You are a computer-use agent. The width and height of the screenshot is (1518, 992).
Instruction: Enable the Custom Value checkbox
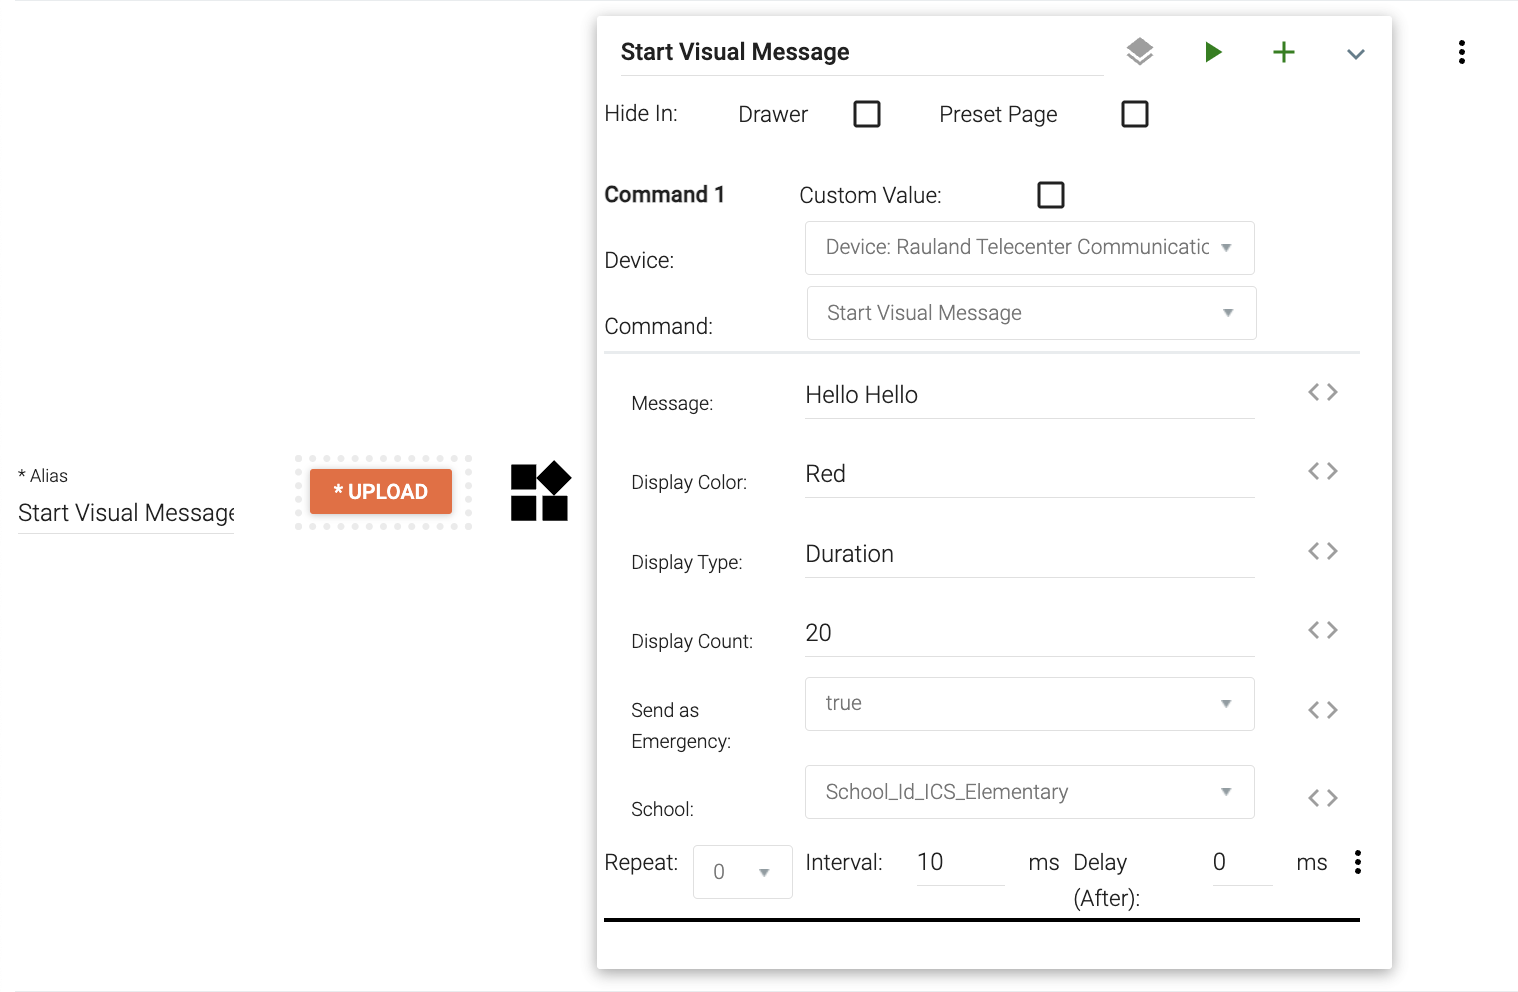coord(1051,195)
